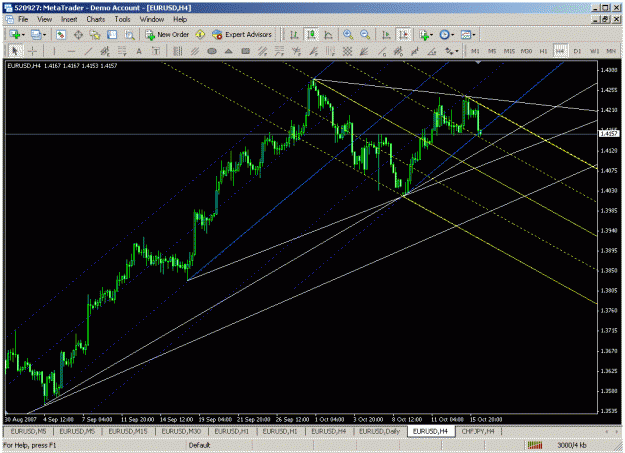Click the New Order button
625x453 pixels.
coord(167,35)
